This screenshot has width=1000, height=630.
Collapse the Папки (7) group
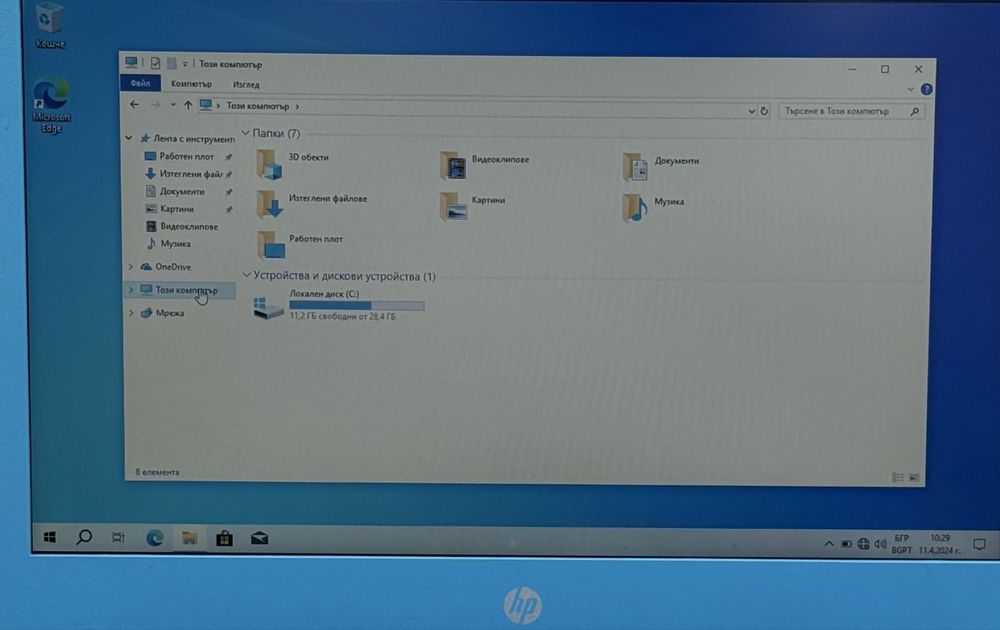pos(246,133)
